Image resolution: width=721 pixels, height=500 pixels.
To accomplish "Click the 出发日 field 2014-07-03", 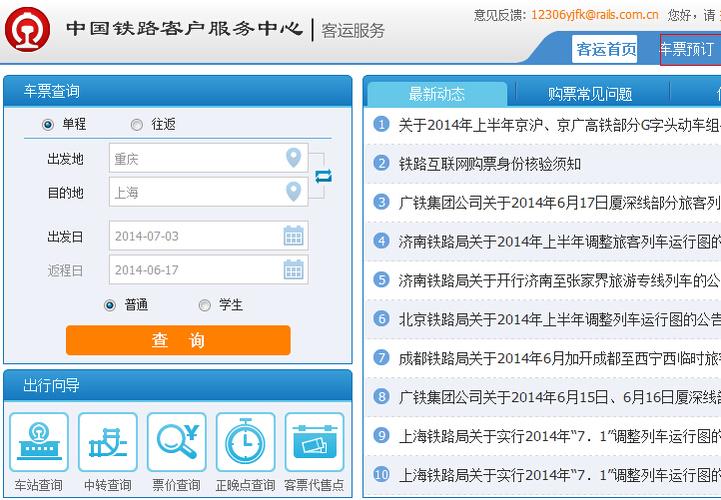I will pyautogui.click(x=208, y=236).
